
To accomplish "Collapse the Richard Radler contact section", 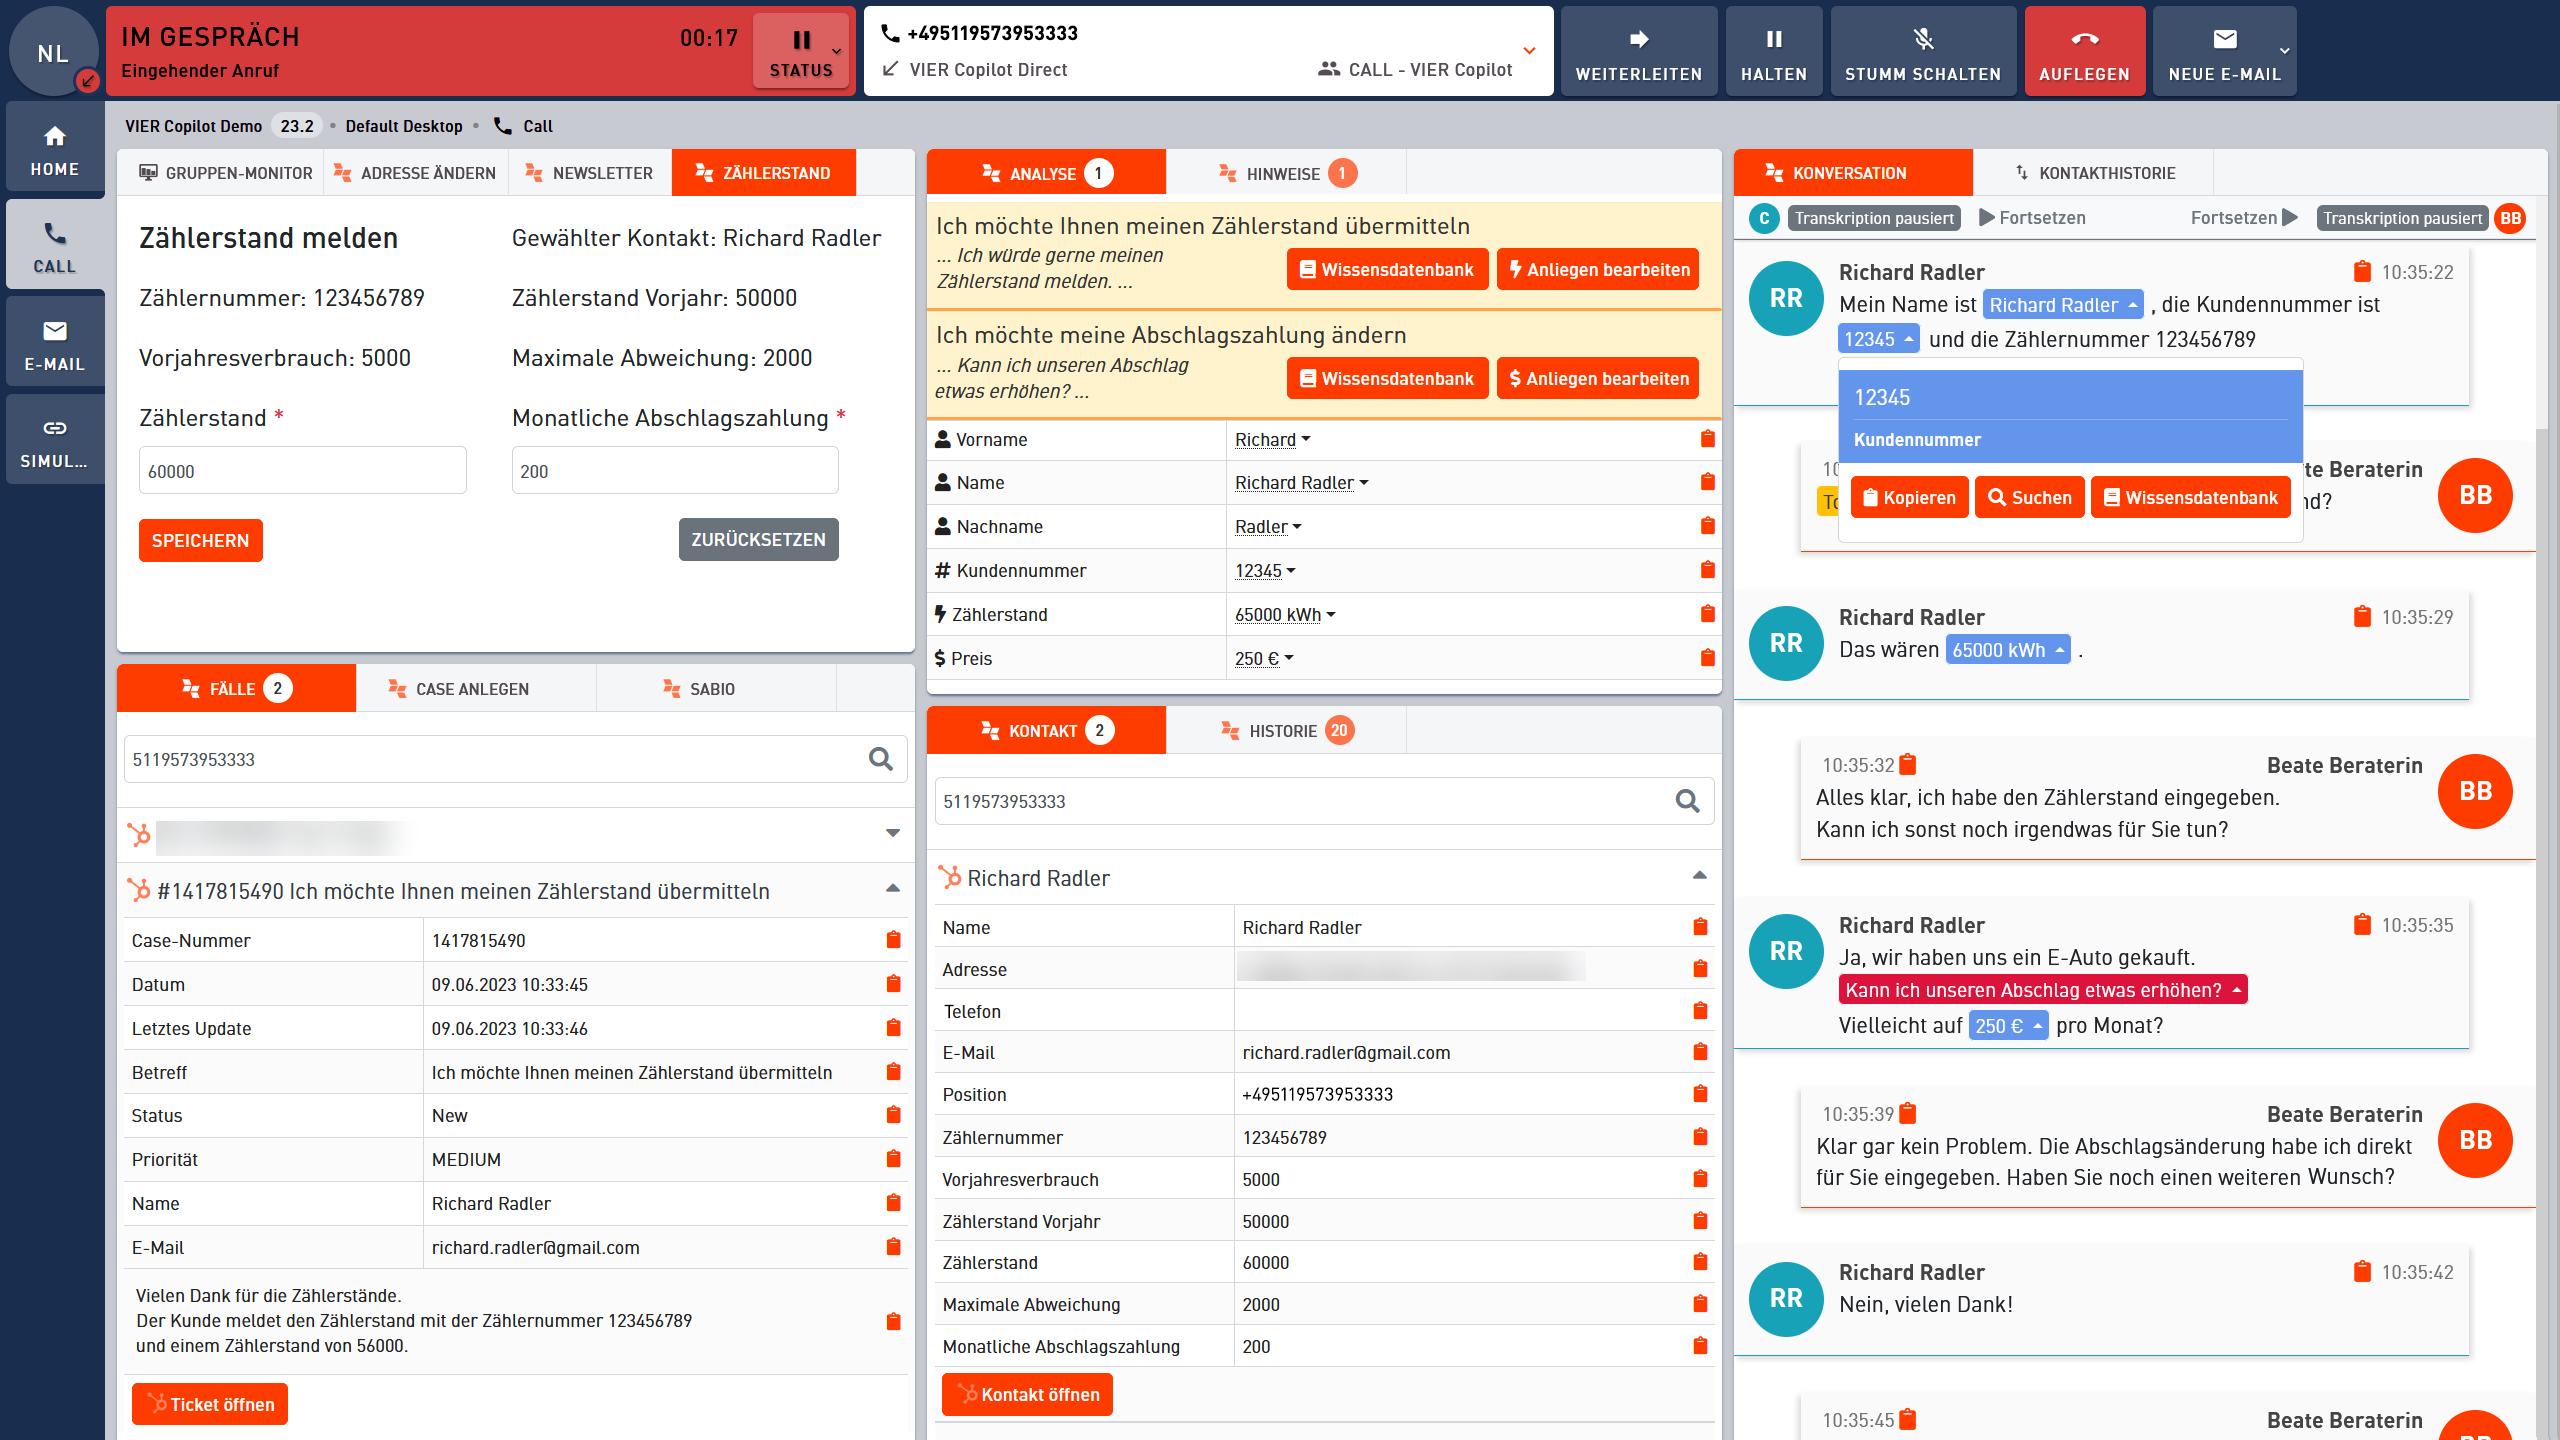I will coord(1699,876).
